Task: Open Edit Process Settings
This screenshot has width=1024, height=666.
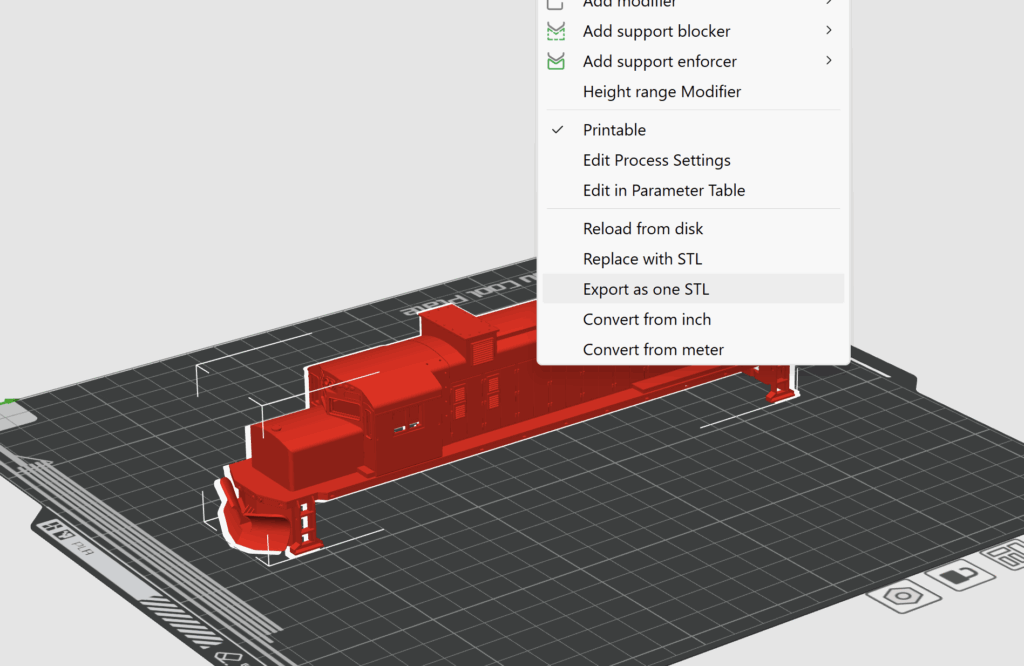Action: 656,160
